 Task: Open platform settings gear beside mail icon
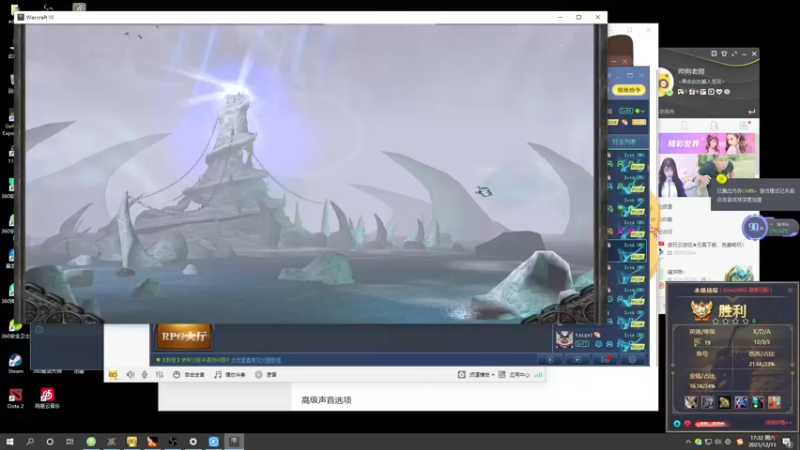tap(632, 359)
